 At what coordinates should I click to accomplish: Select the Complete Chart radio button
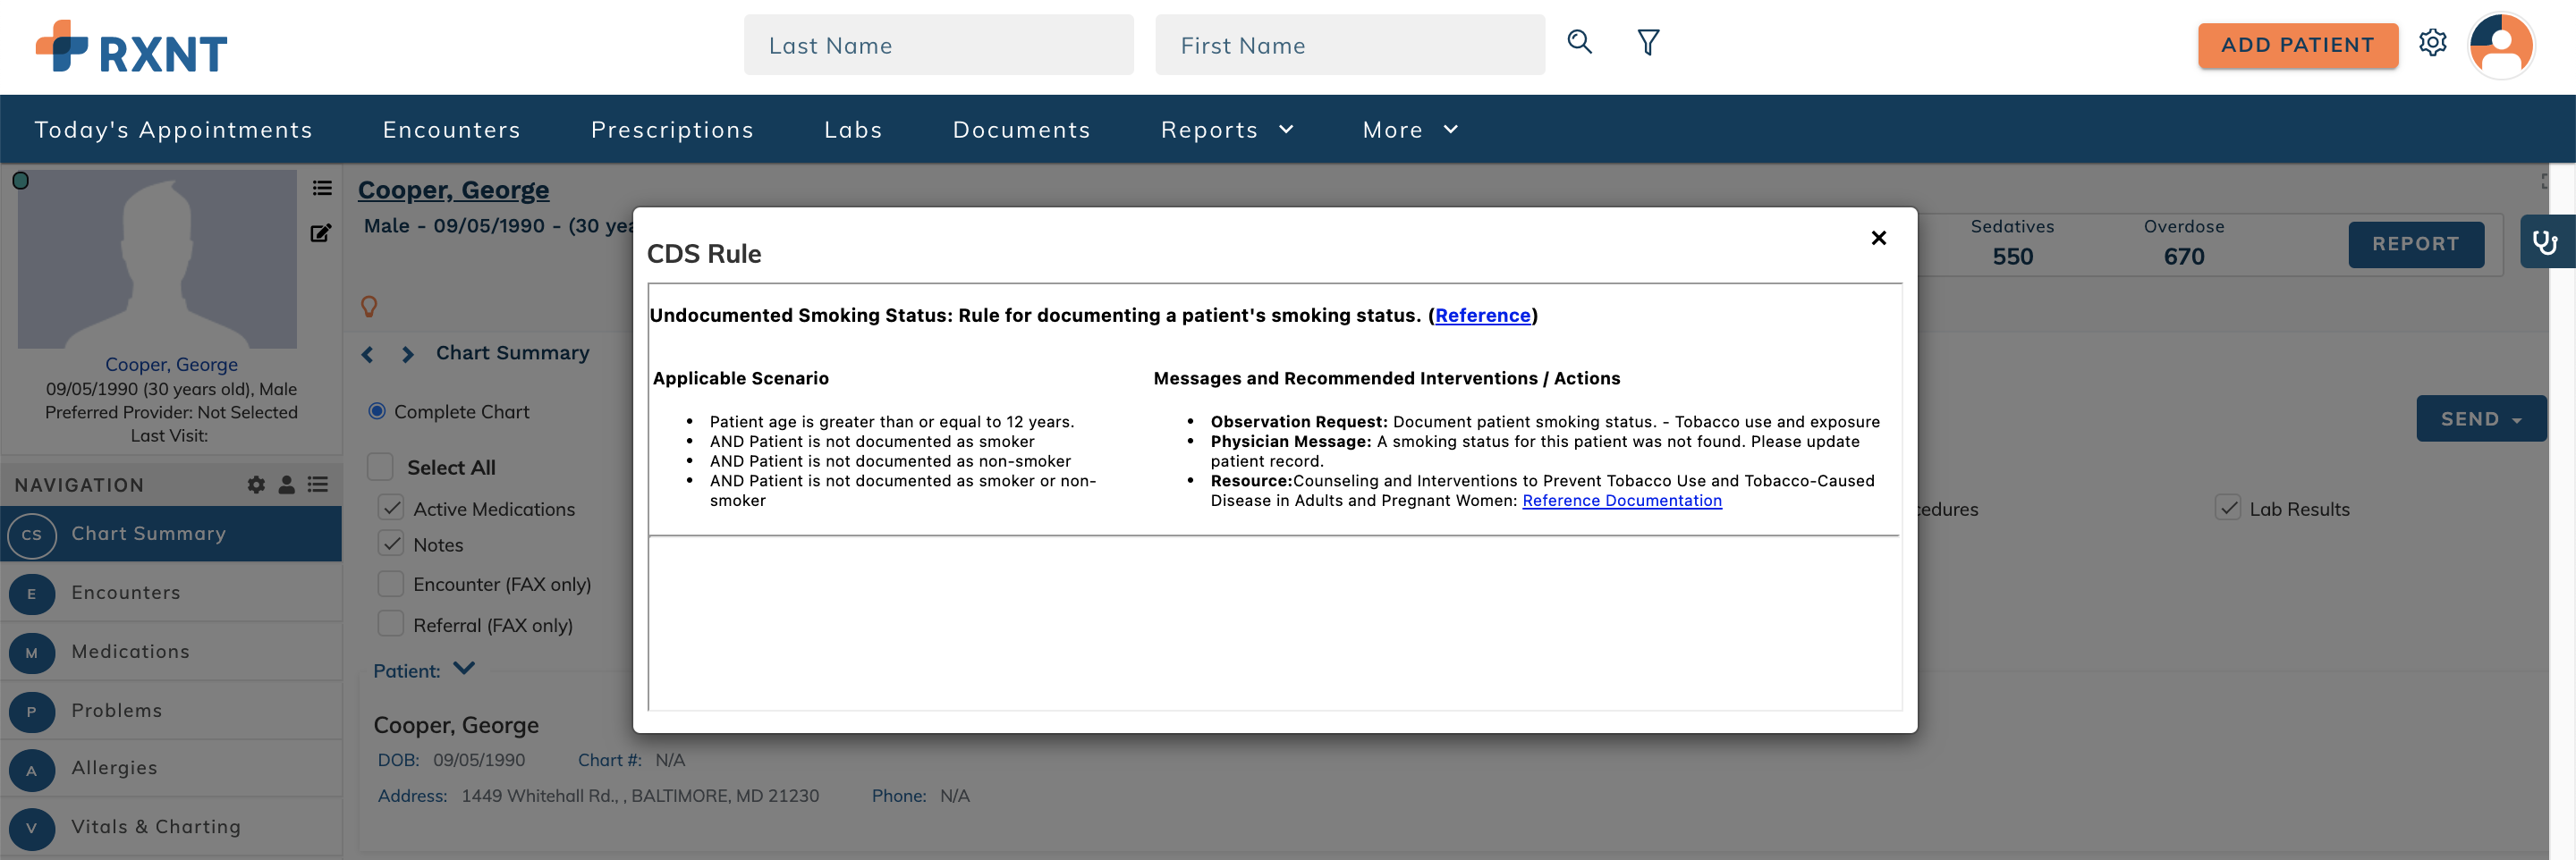click(x=377, y=411)
